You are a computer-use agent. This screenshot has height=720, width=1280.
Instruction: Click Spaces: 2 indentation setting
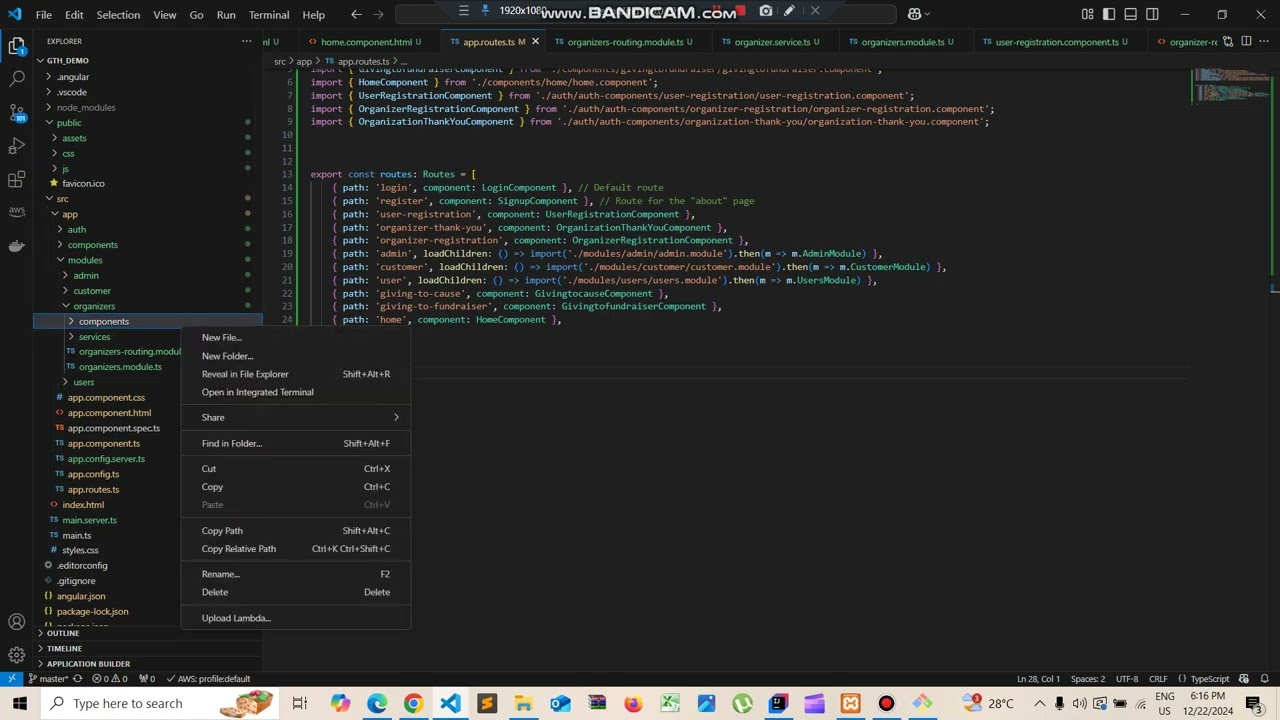point(1088,679)
